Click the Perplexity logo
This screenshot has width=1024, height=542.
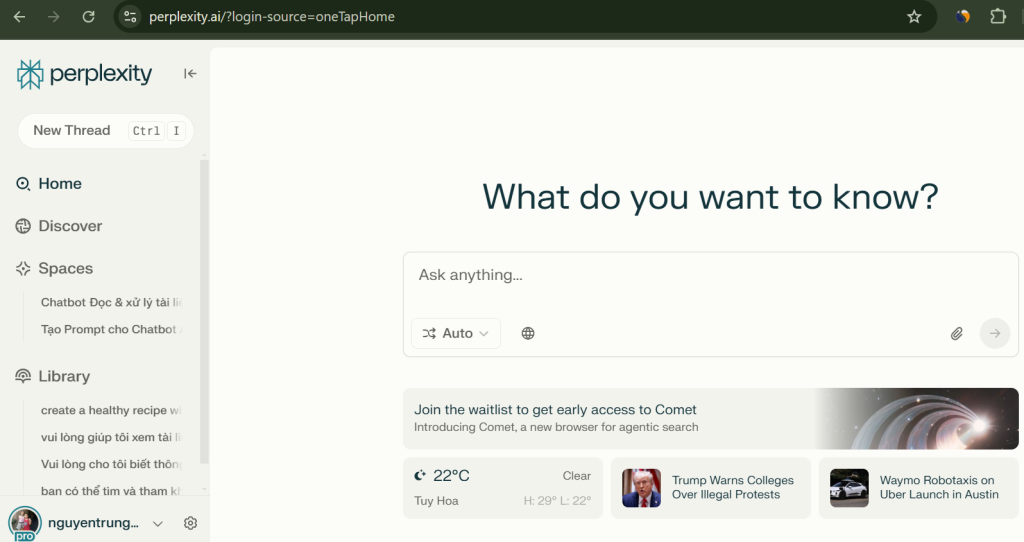point(85,74)
